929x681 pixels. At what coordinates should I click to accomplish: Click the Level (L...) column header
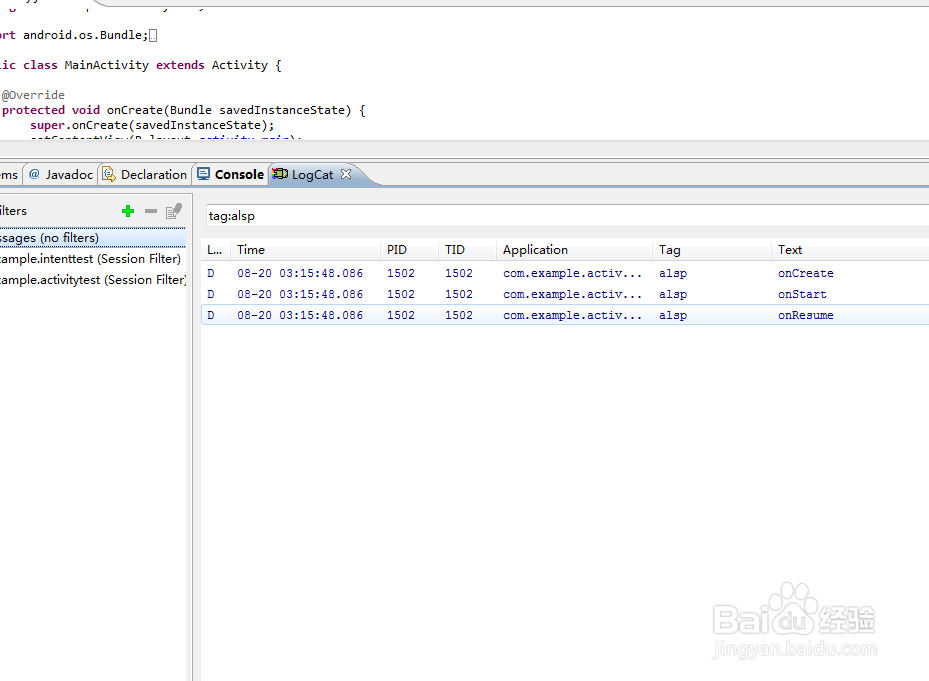[x=214, y=250]
